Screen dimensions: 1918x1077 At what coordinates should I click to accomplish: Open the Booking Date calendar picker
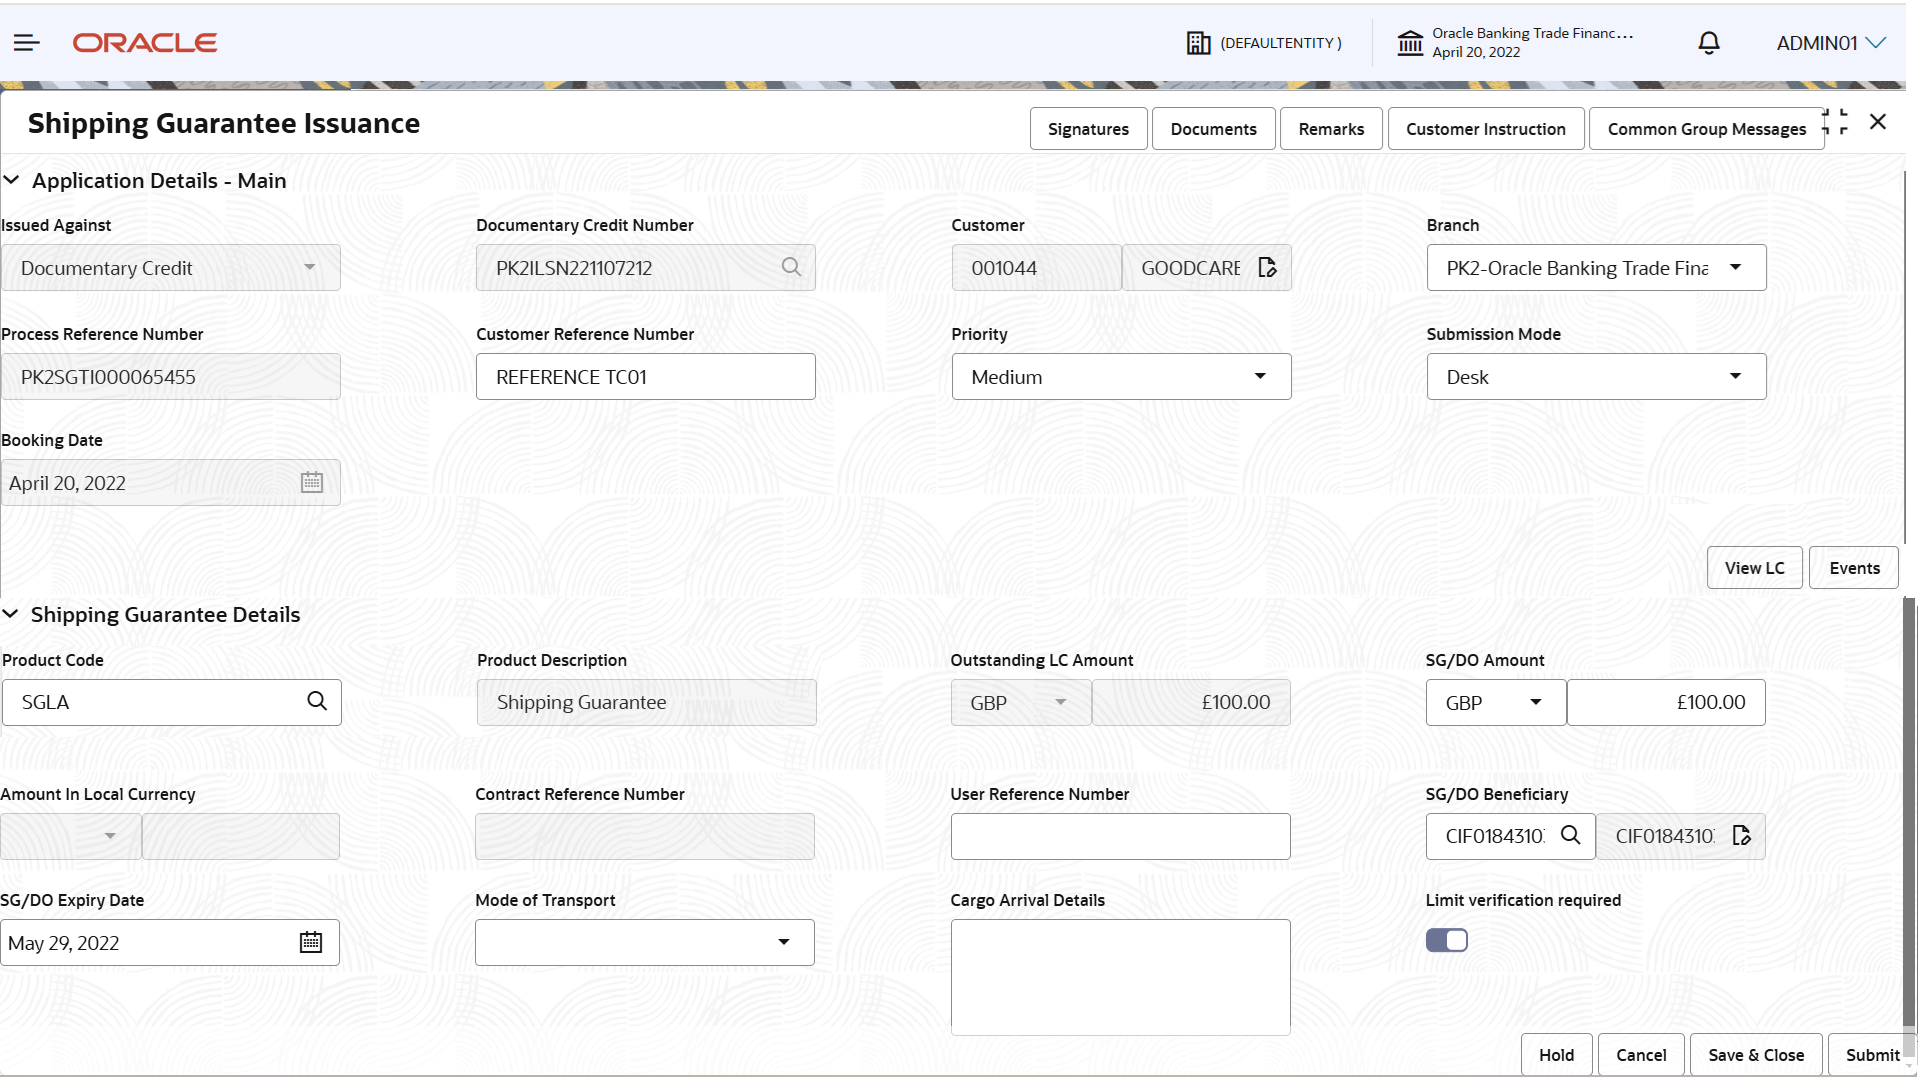click(x=311, y=482)
